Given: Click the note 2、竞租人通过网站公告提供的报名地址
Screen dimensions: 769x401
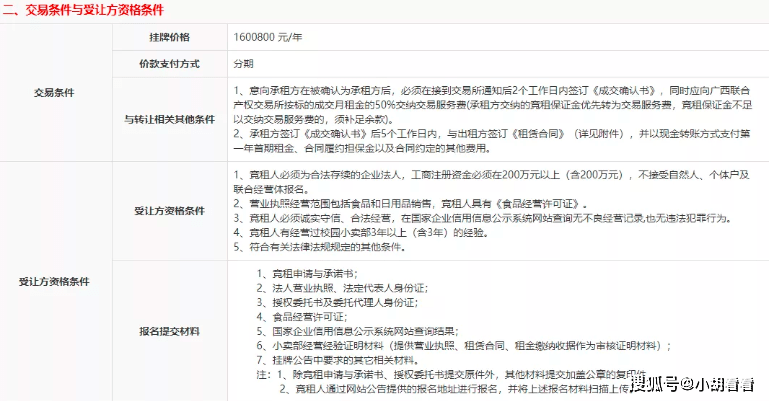Looking at the screenshot, I should click(x=454, y=389).
